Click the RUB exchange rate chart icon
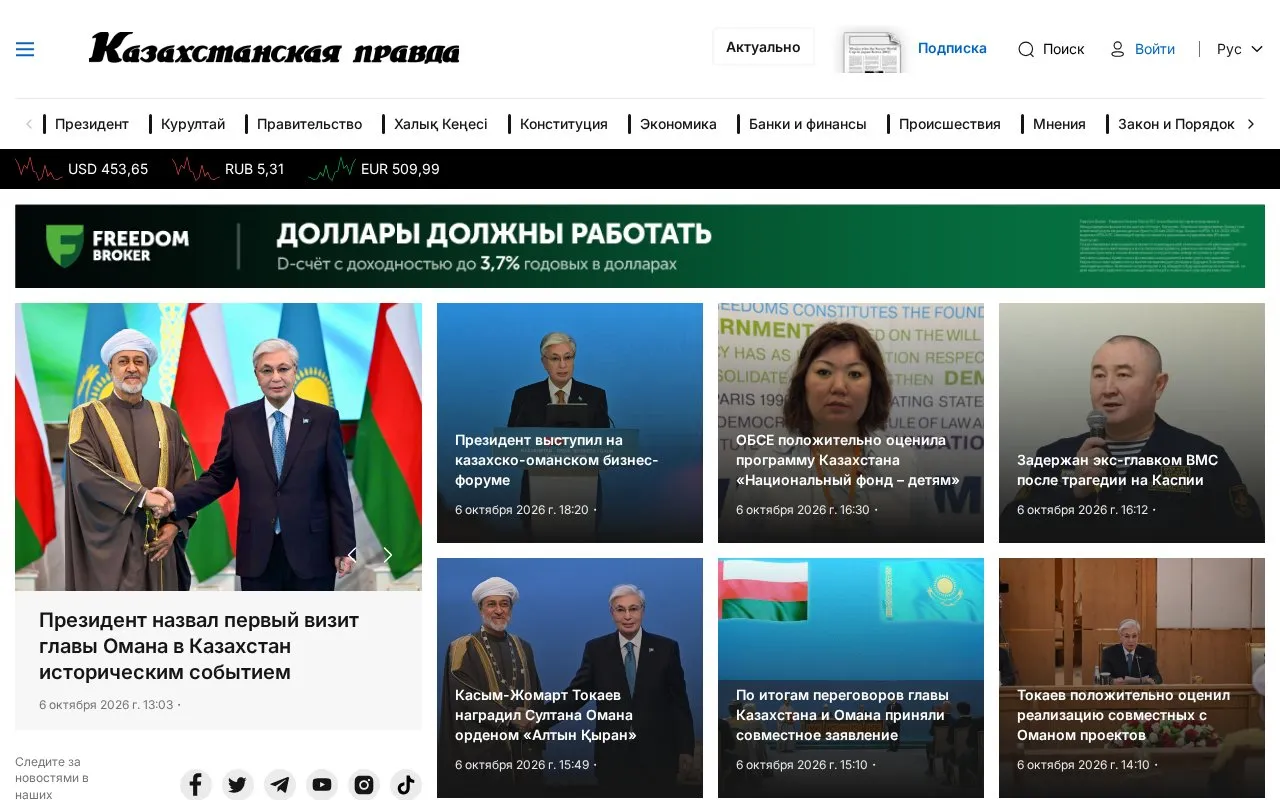The height and width of the screenshot is (800, 1280). point(195,169)
